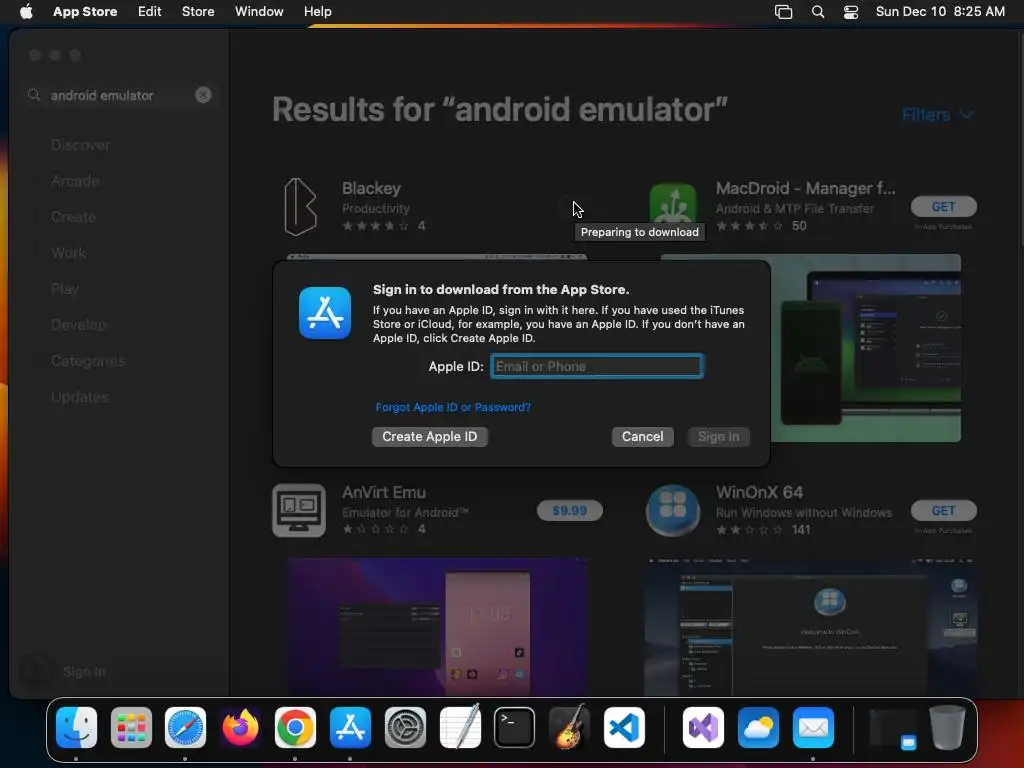Open Finder from the Dock
Image resolution: width=1024 pixels, height=768 pixels.
point(76,727)
